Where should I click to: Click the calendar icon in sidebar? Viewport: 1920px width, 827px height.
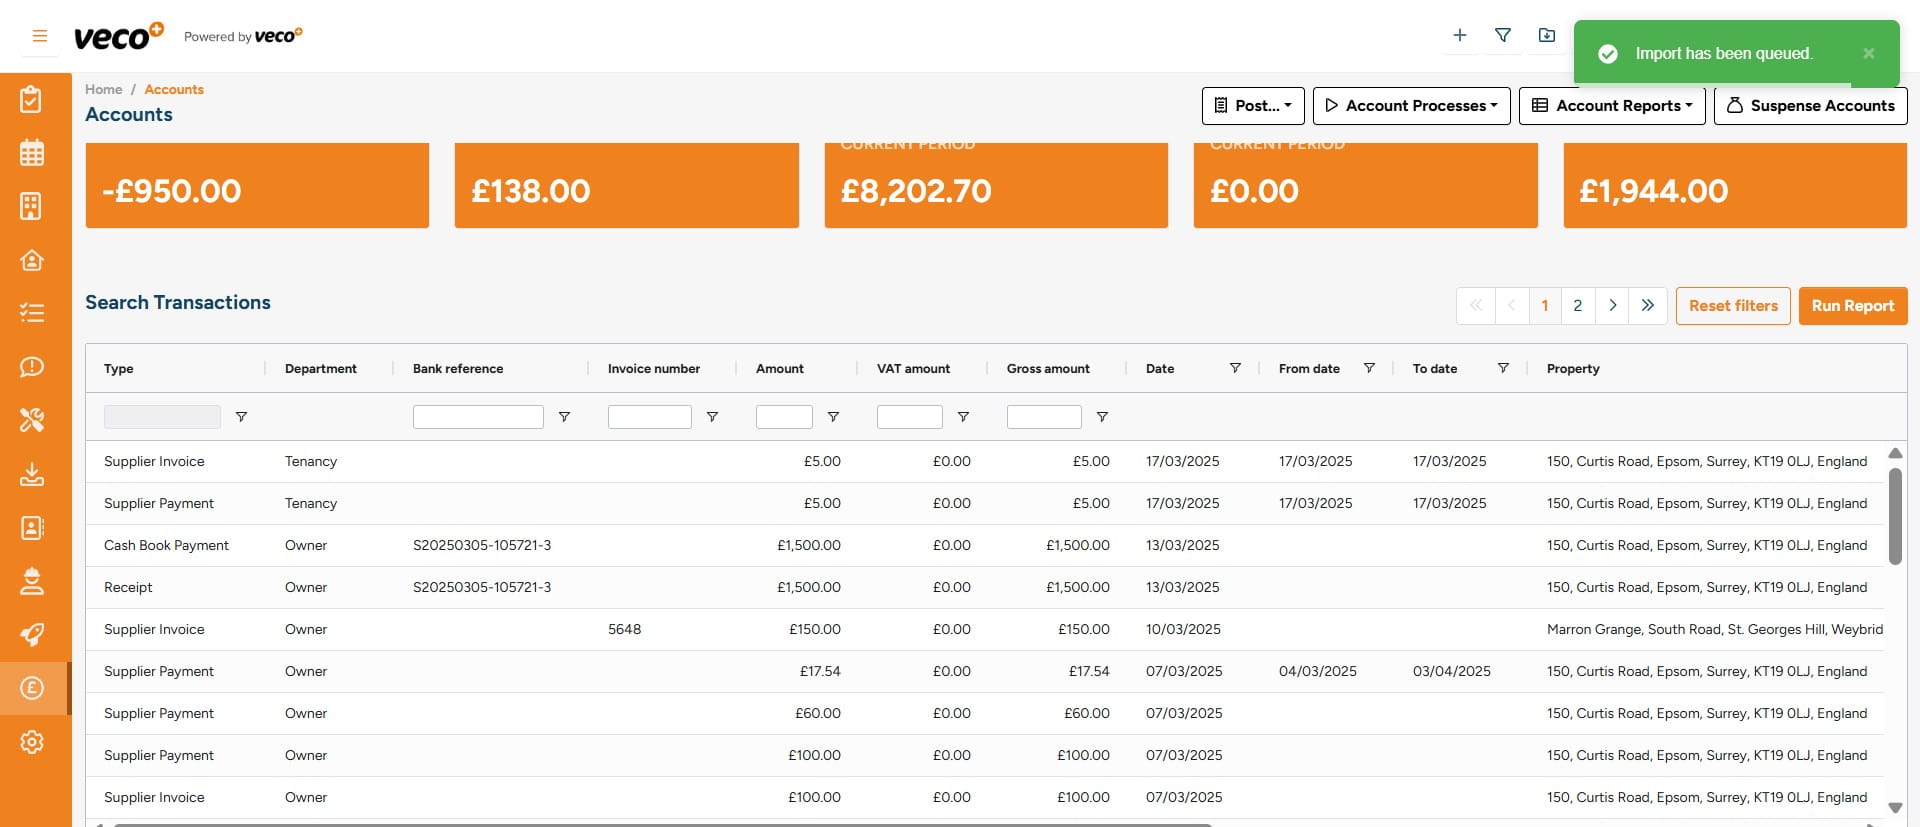click(32, 153)
